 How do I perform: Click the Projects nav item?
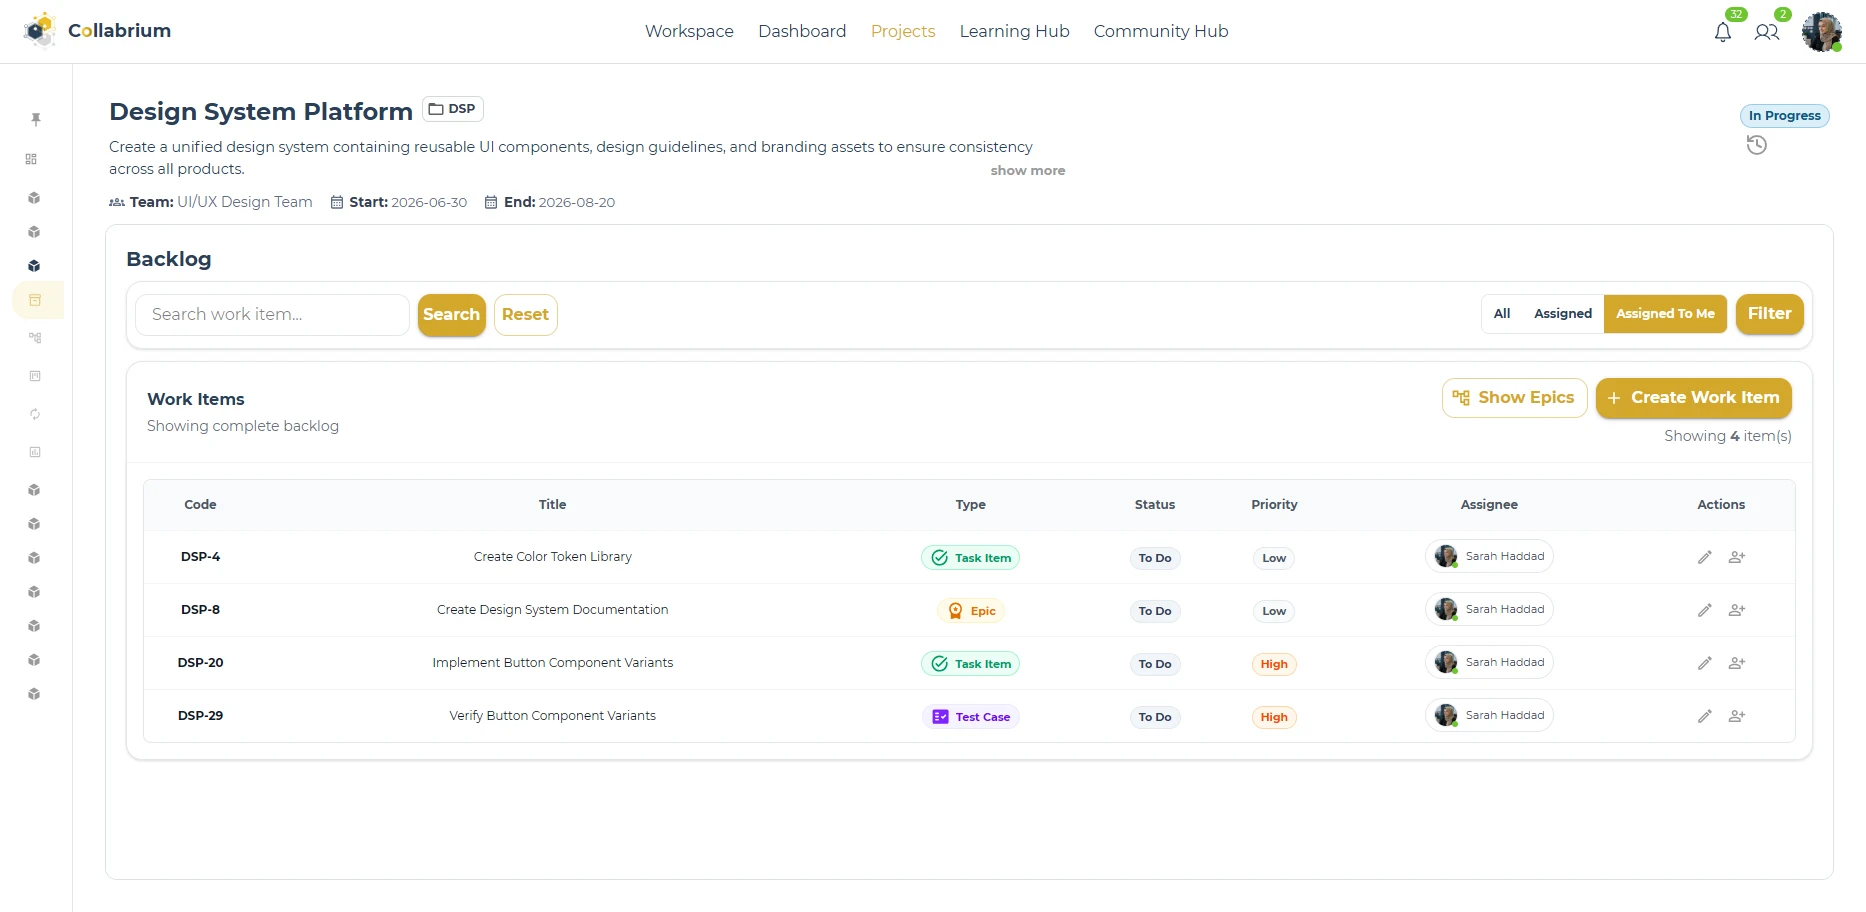click(x=903, y=31)
